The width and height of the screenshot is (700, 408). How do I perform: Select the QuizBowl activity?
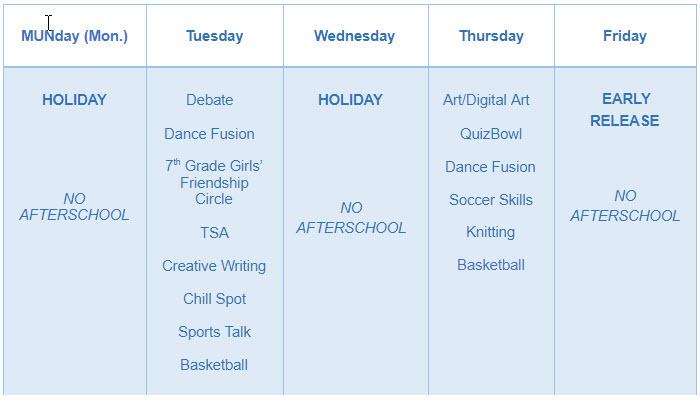[x=491, y=134]
